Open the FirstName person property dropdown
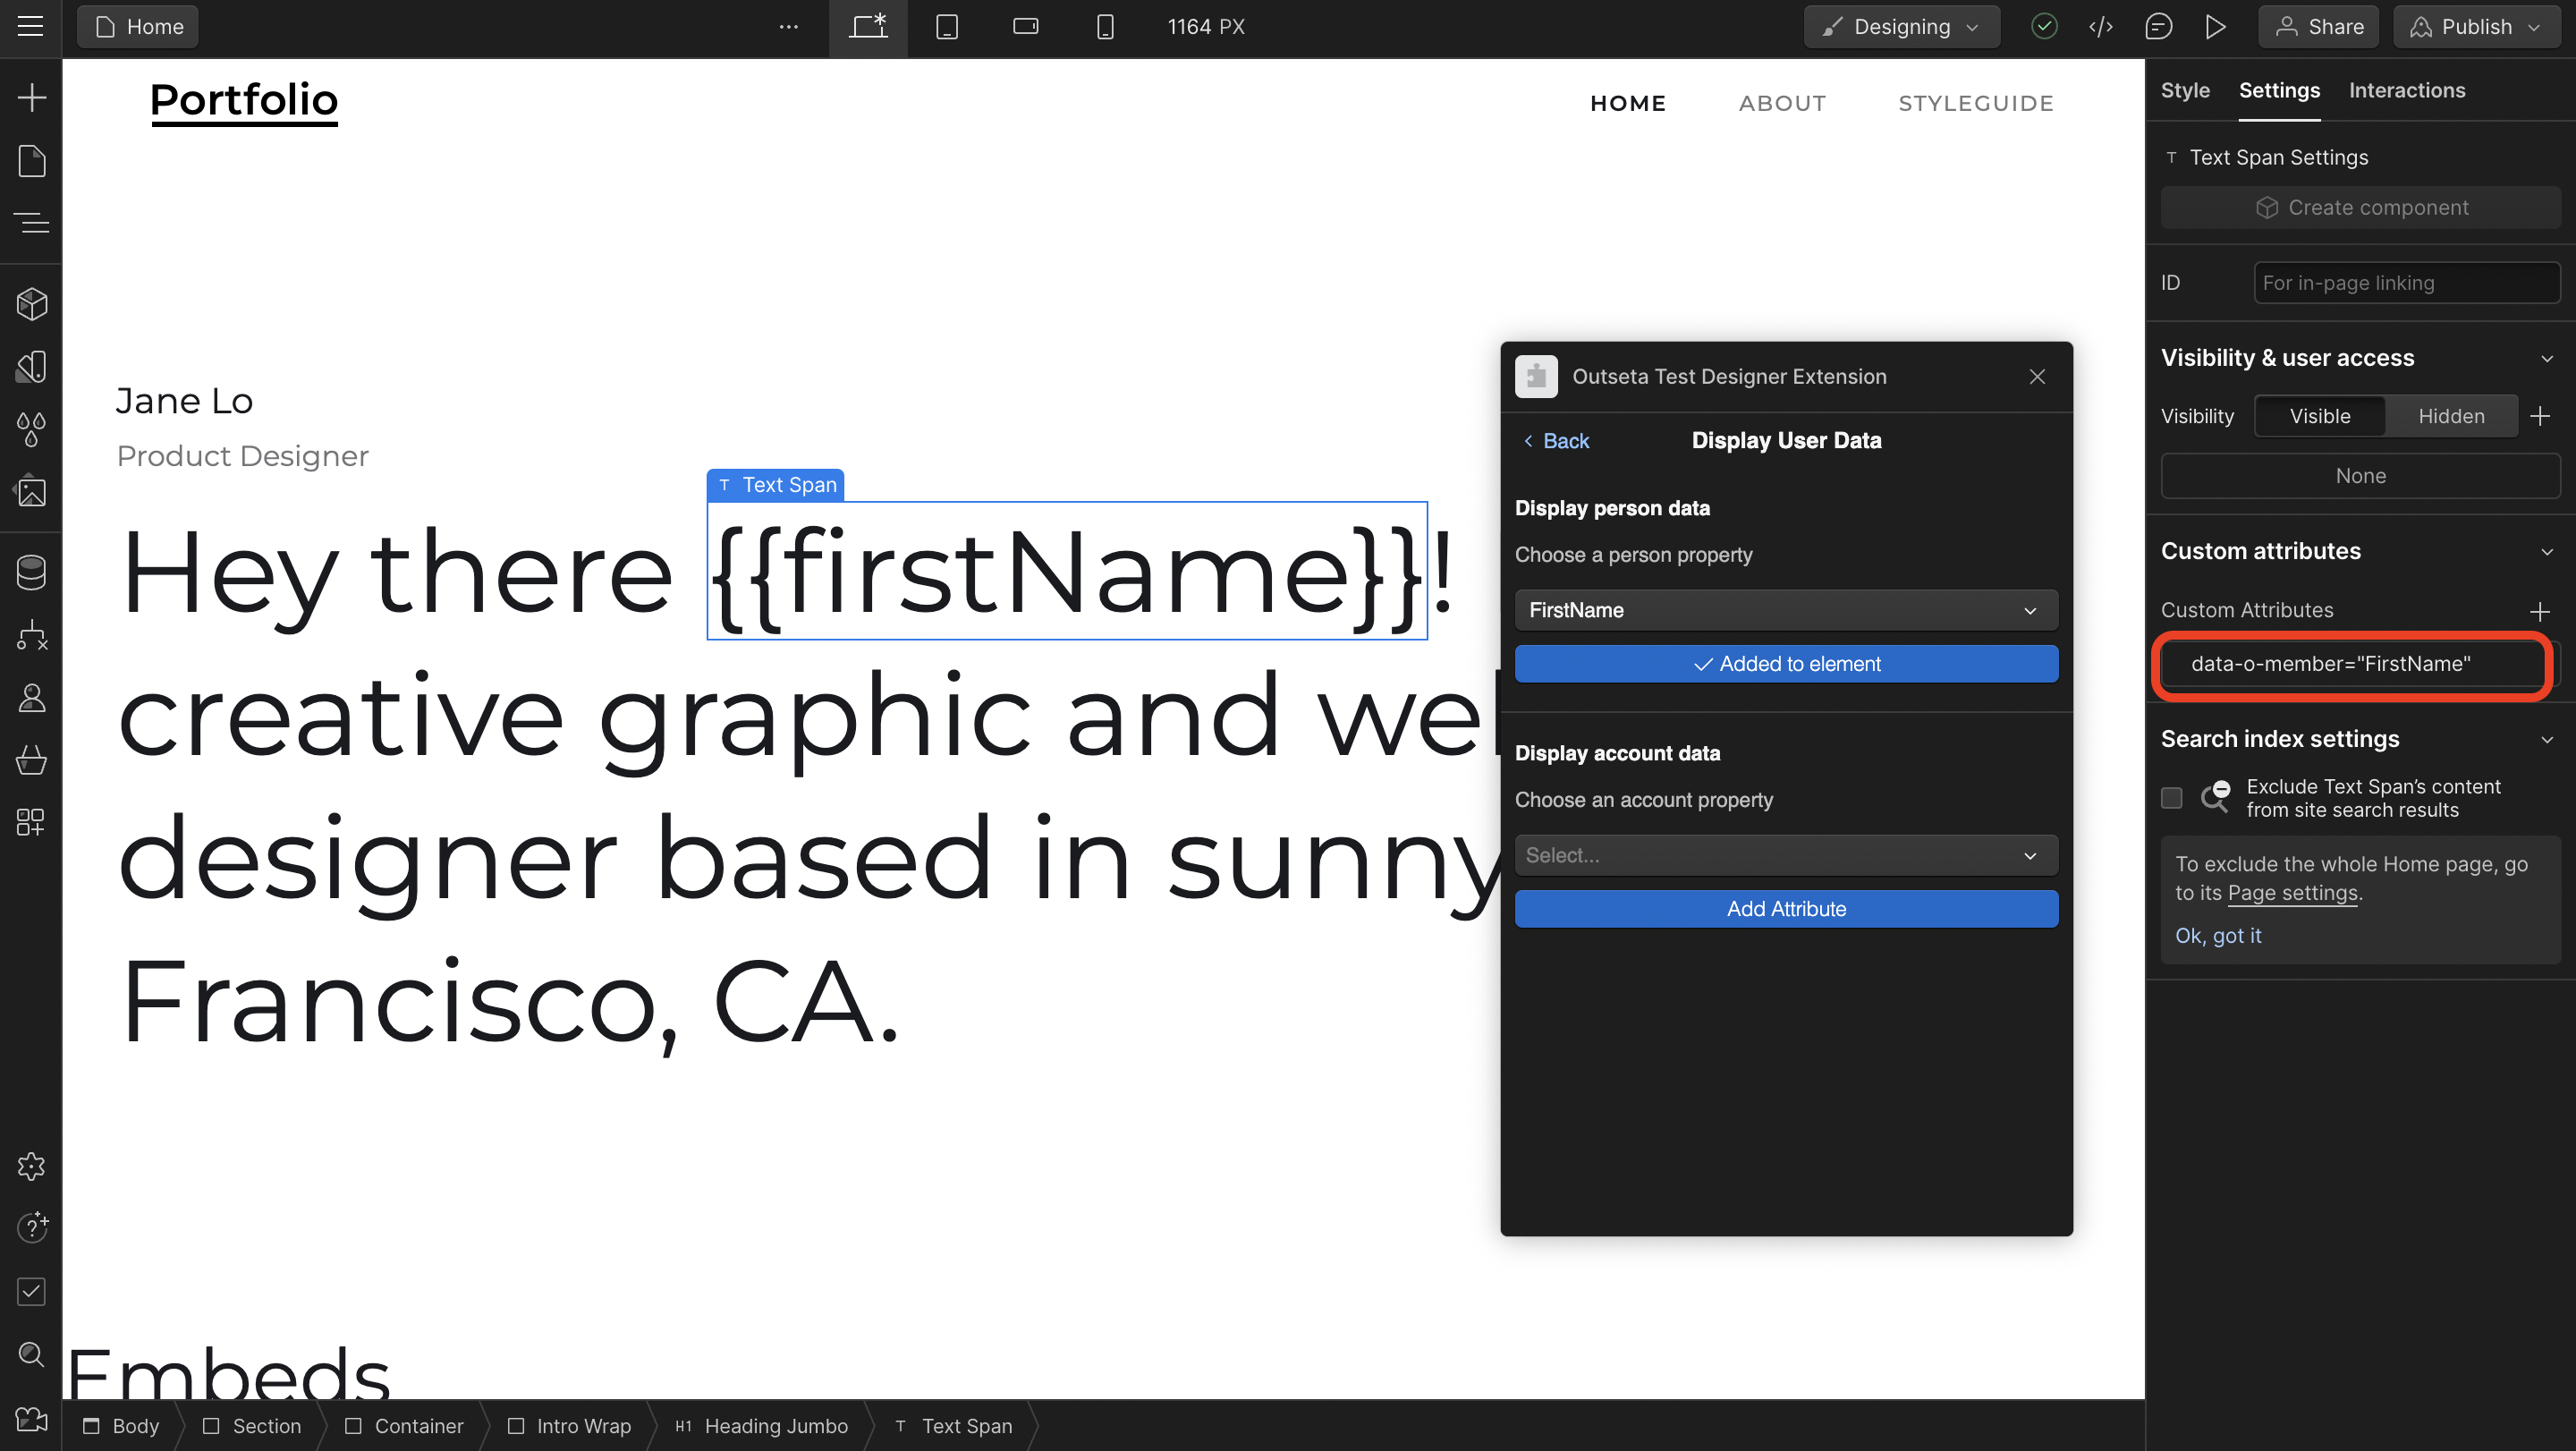 pyautogui.click(x=1785, y=610)
